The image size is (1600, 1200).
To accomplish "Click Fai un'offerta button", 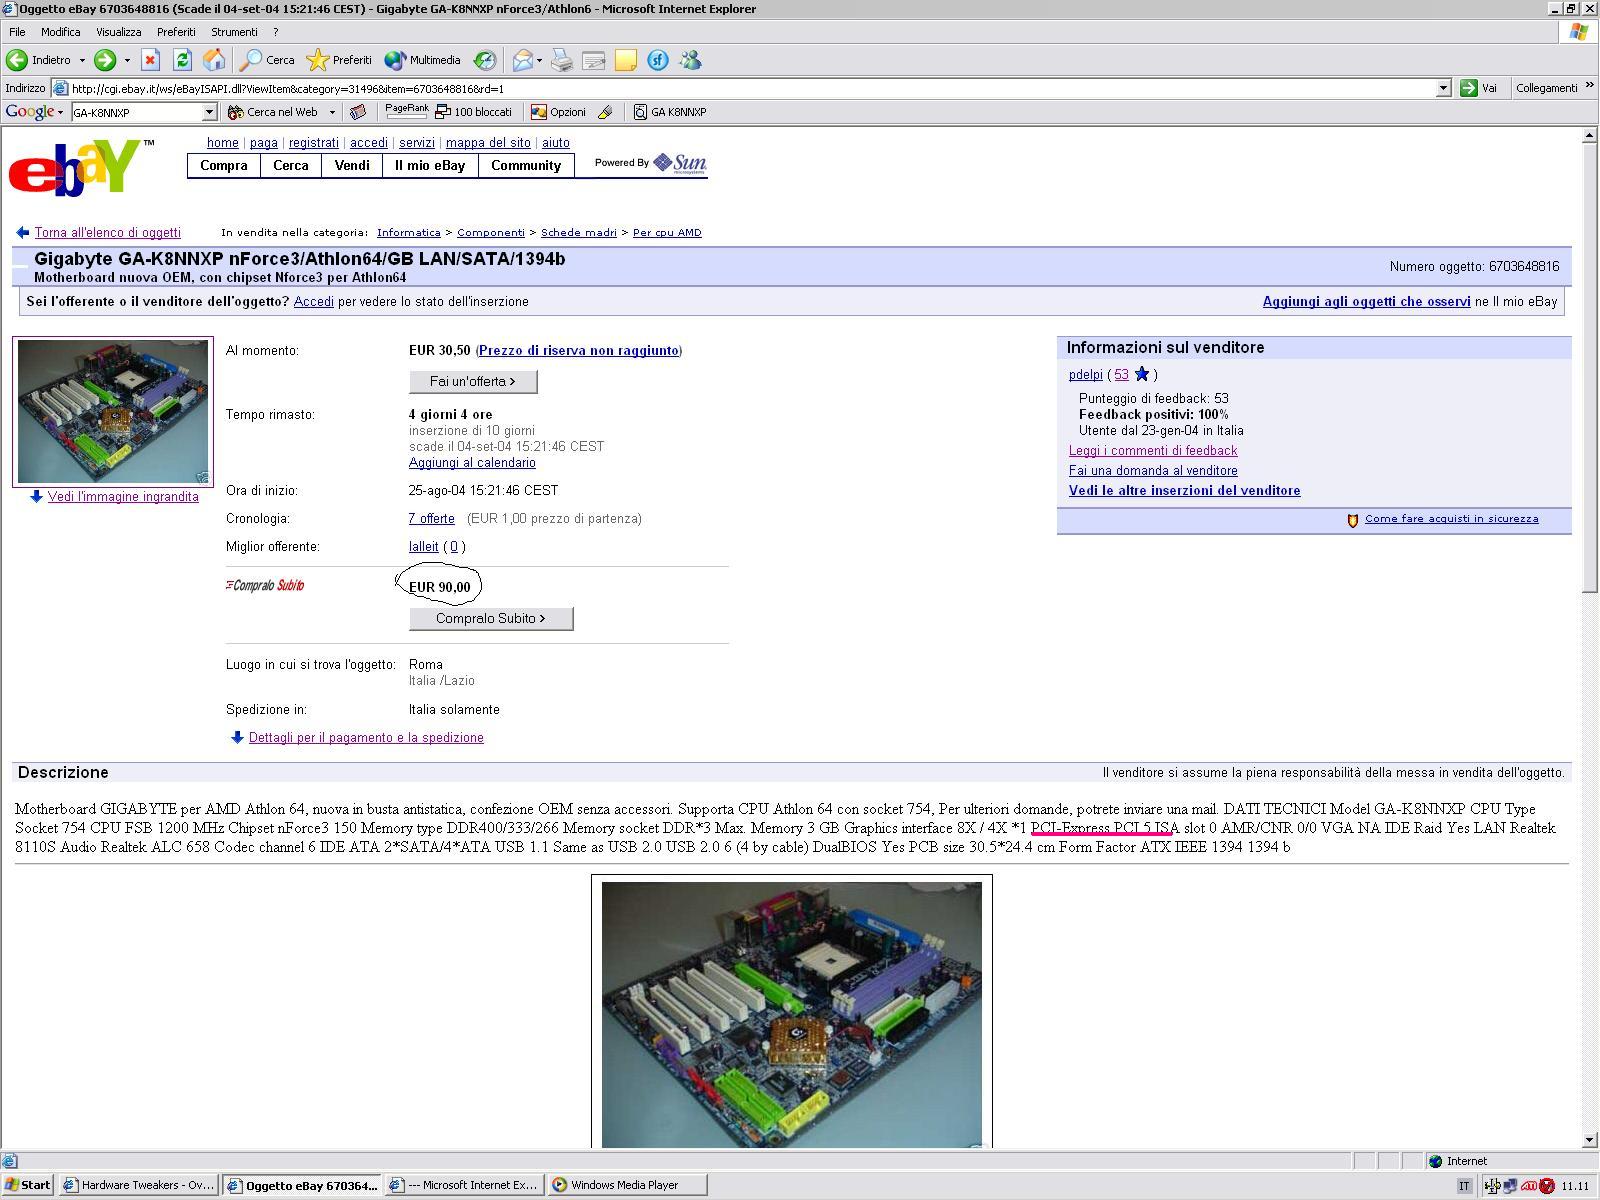I will tap(473, 381).
